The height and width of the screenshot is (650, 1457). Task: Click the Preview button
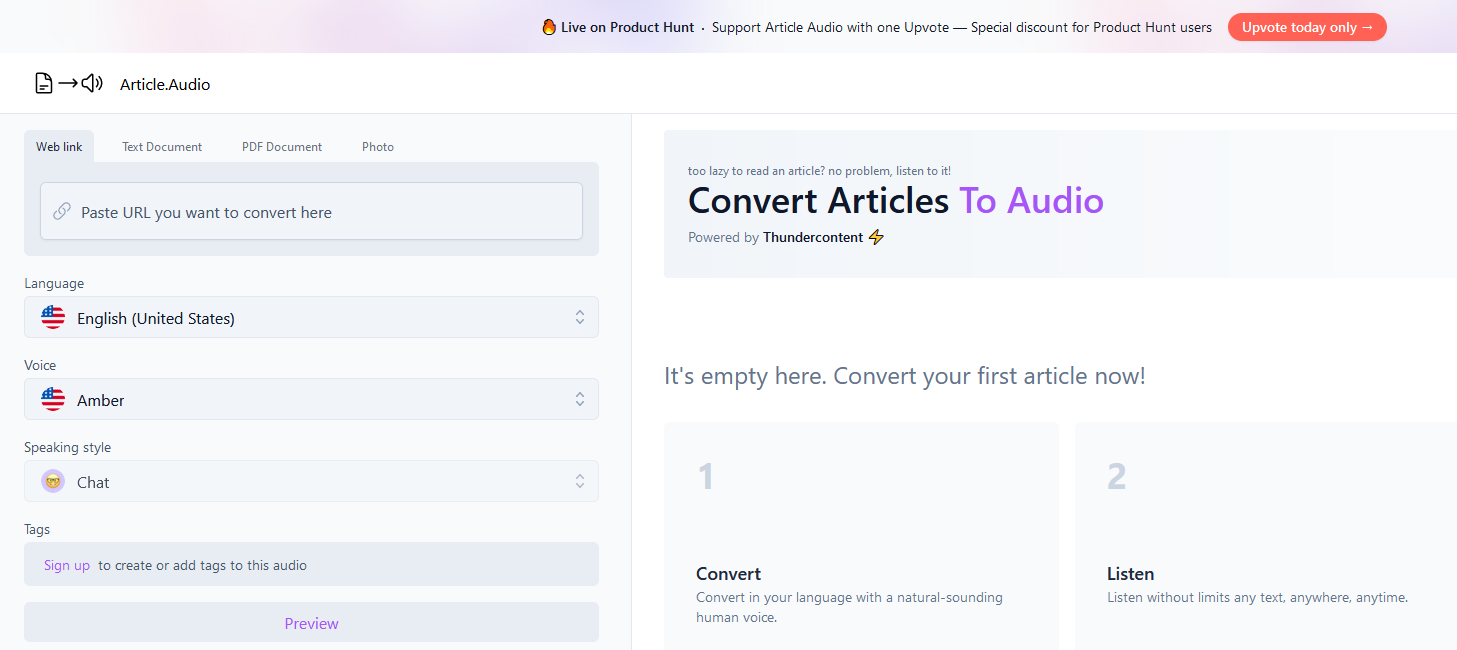coord(311,622)
